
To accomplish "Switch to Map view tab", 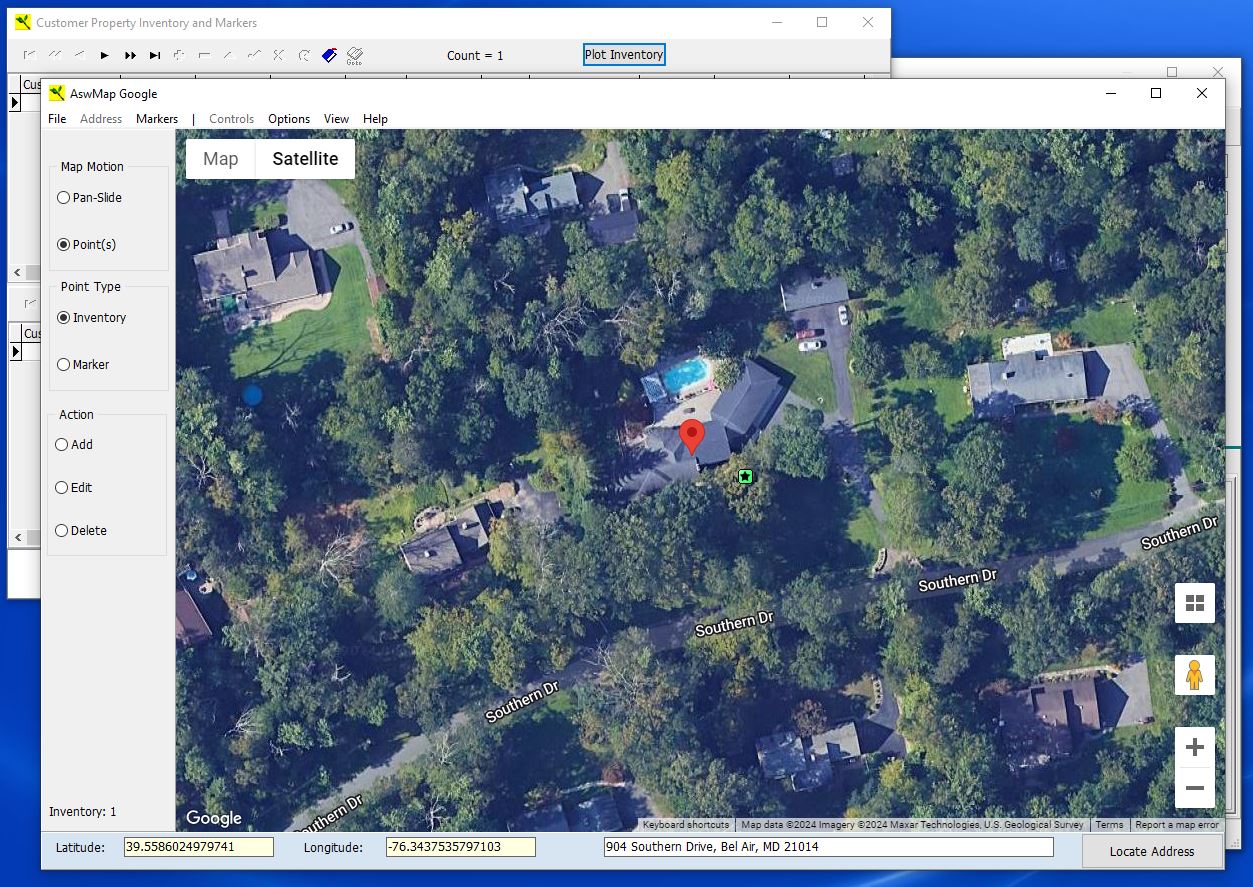I will pyautogui.click(x=221, y=159).
